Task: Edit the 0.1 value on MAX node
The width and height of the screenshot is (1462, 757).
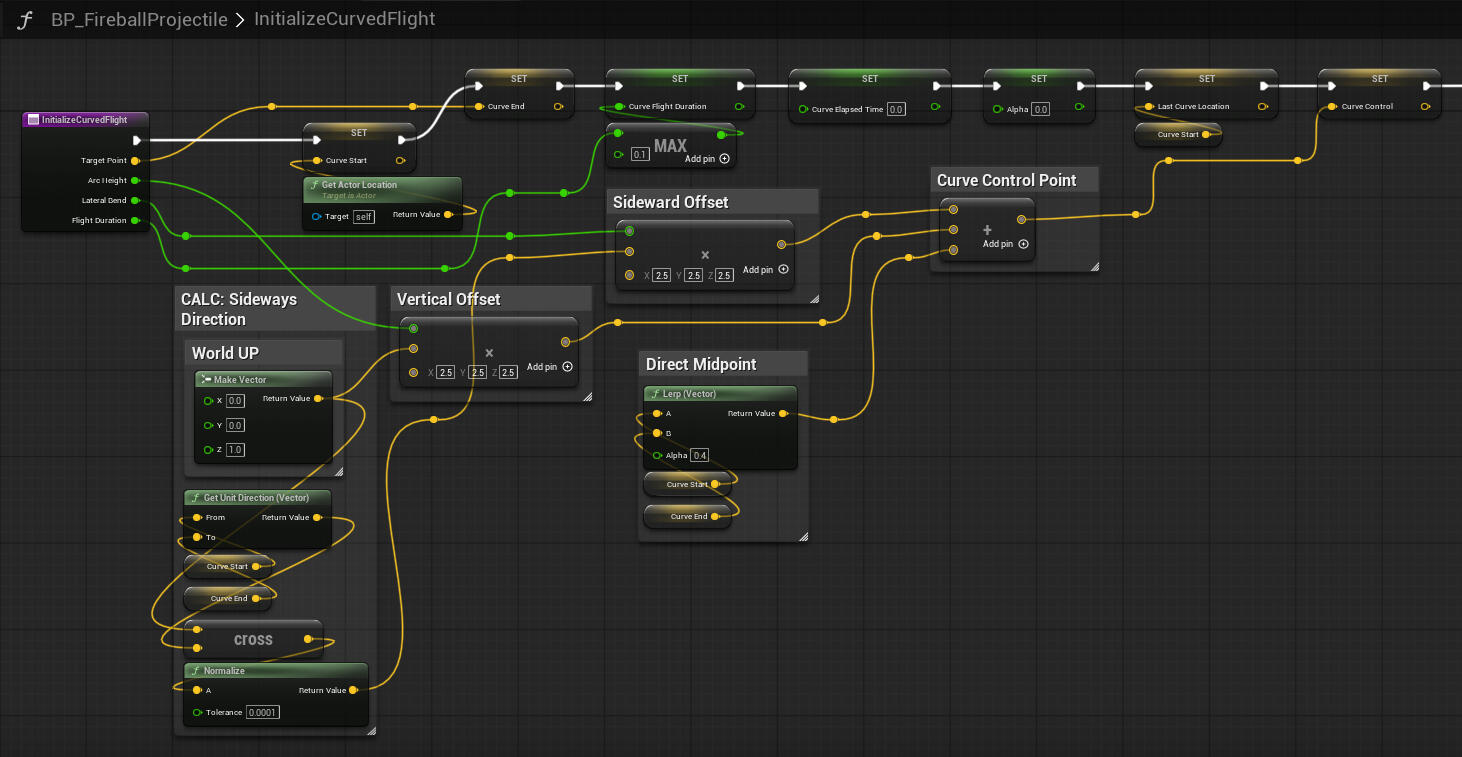Action: (x=641, y=155)
